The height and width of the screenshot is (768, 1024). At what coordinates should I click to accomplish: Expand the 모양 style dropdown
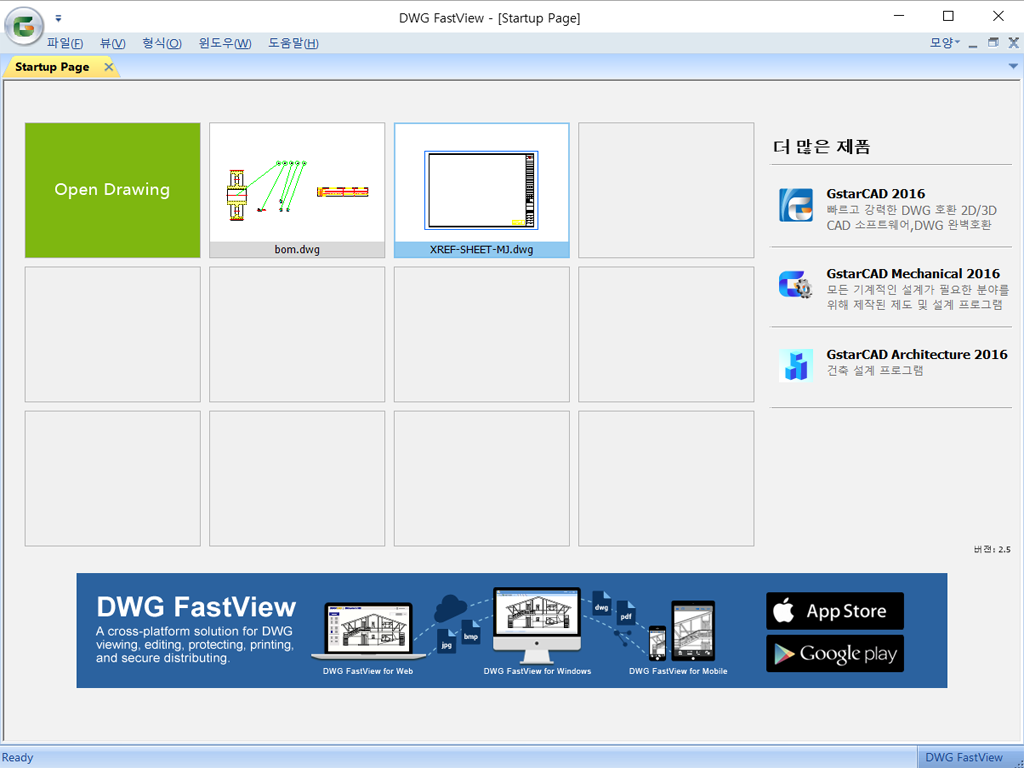pos(944,42)
